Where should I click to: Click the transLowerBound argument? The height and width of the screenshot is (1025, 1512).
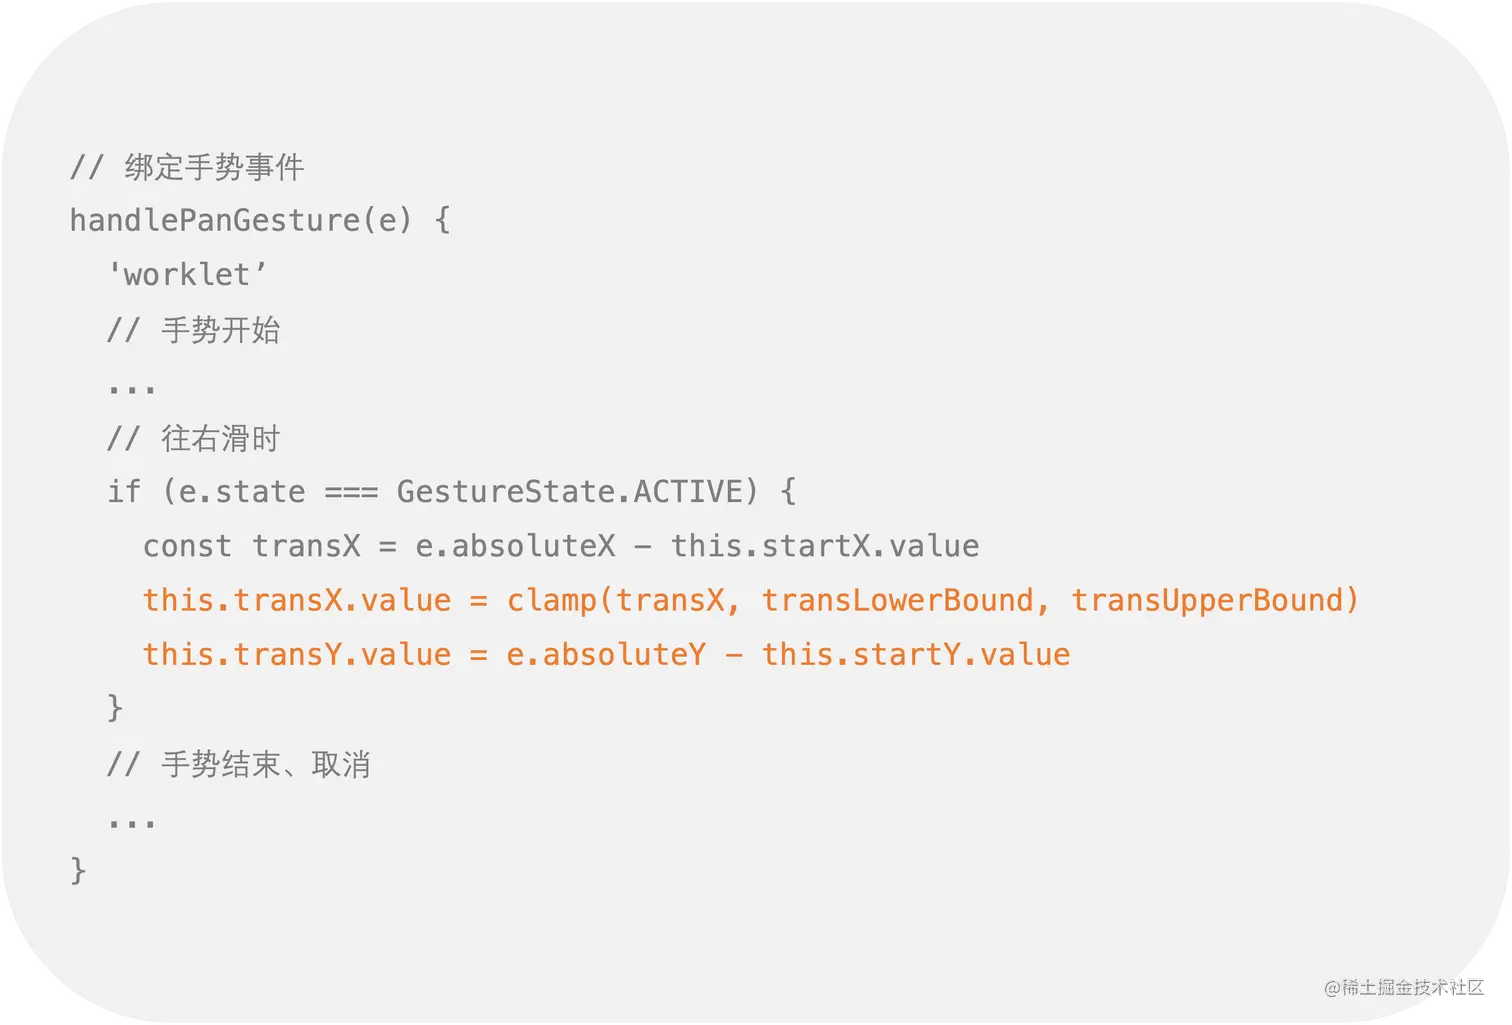click(x=897, y=600)
